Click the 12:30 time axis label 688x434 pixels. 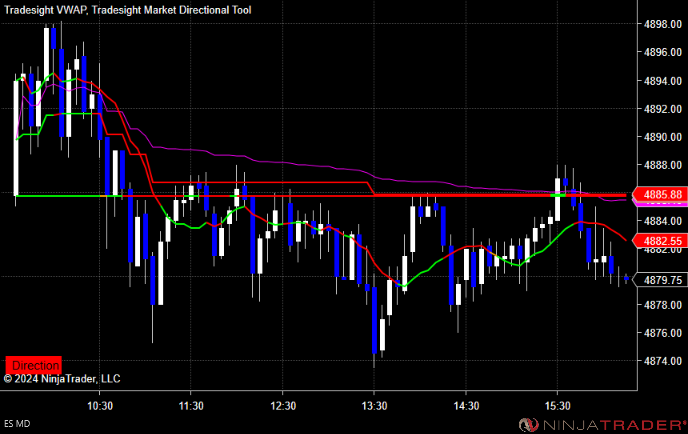[x=283, y=406]
